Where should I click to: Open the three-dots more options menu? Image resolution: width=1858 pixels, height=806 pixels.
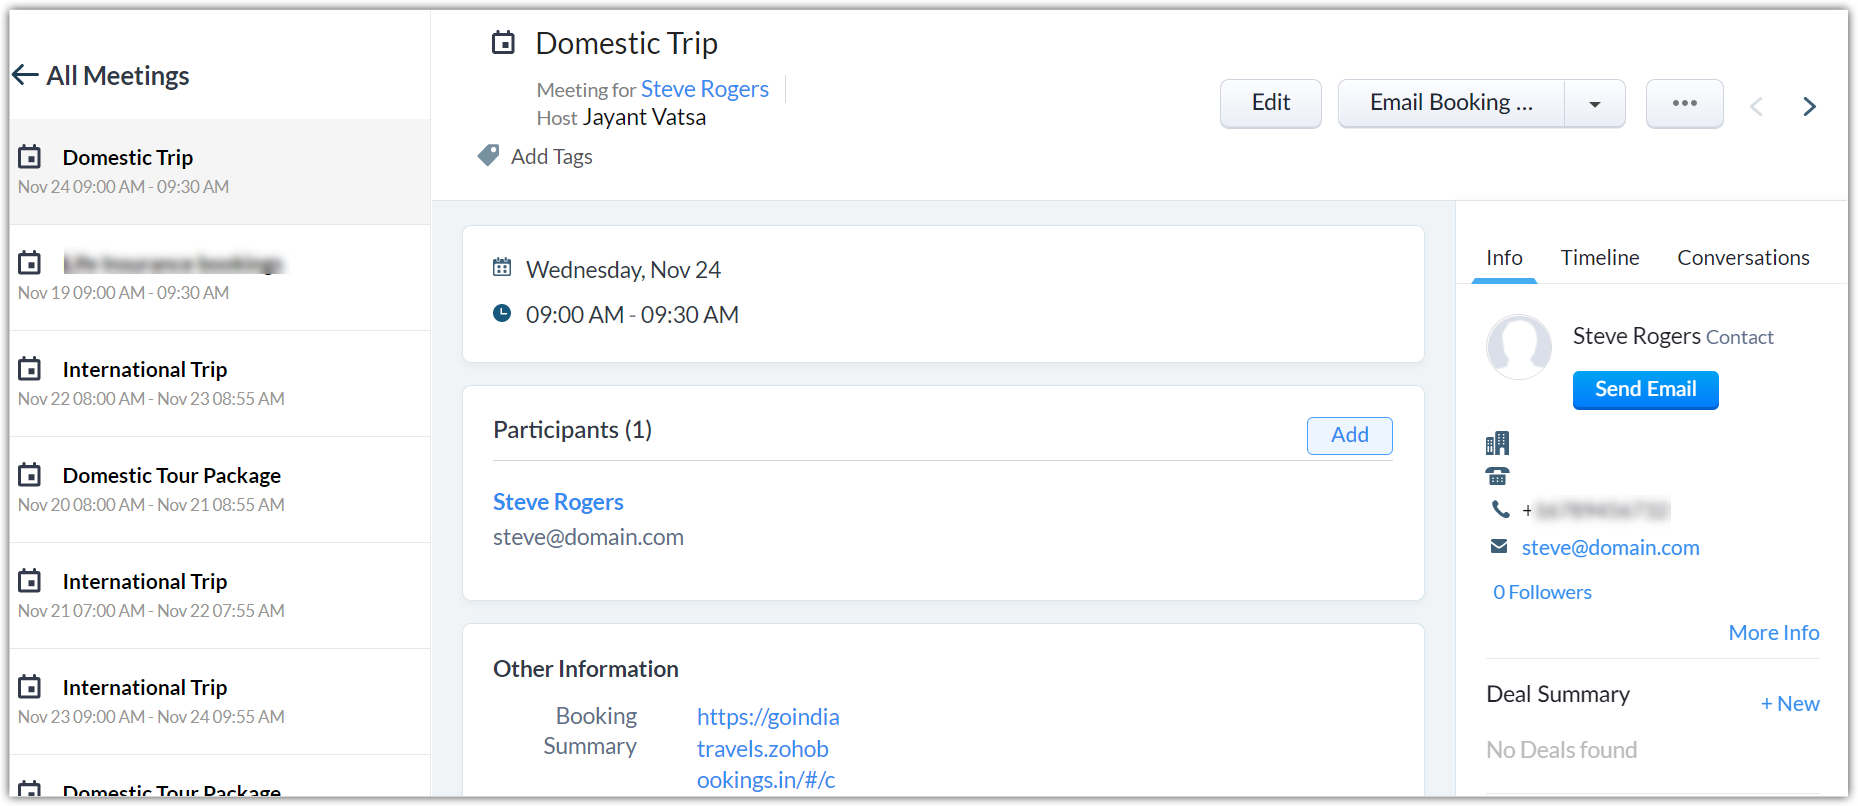[x=1684, y=103]
